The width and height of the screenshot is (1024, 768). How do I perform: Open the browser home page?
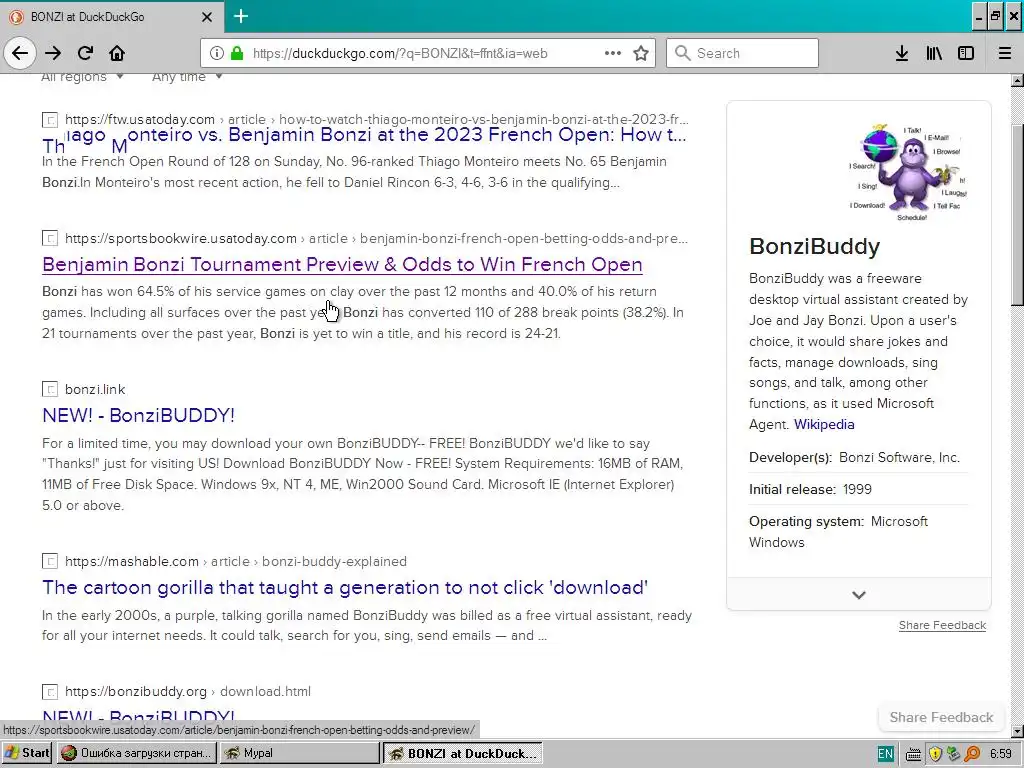(117, 53)
